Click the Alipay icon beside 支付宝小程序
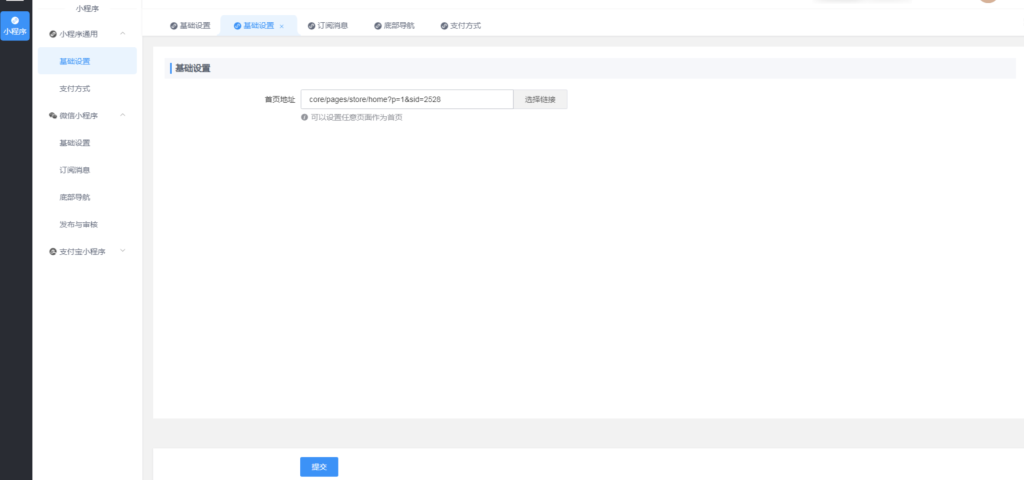Image resolution: width=1024 pixels, height=480 pixels. pos(53,251)
